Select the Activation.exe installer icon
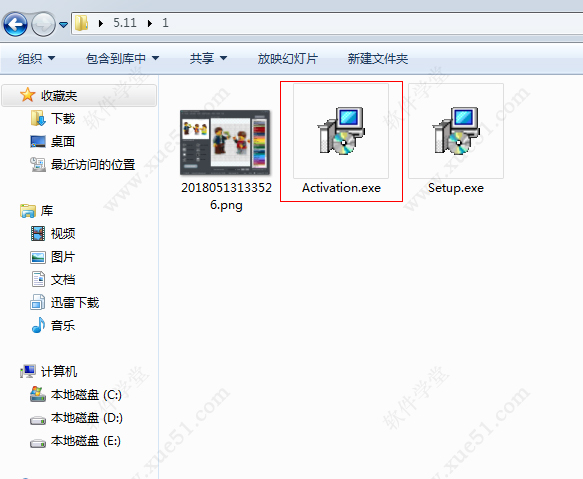This screenshot has height=479, width=583. pos(341,131)
